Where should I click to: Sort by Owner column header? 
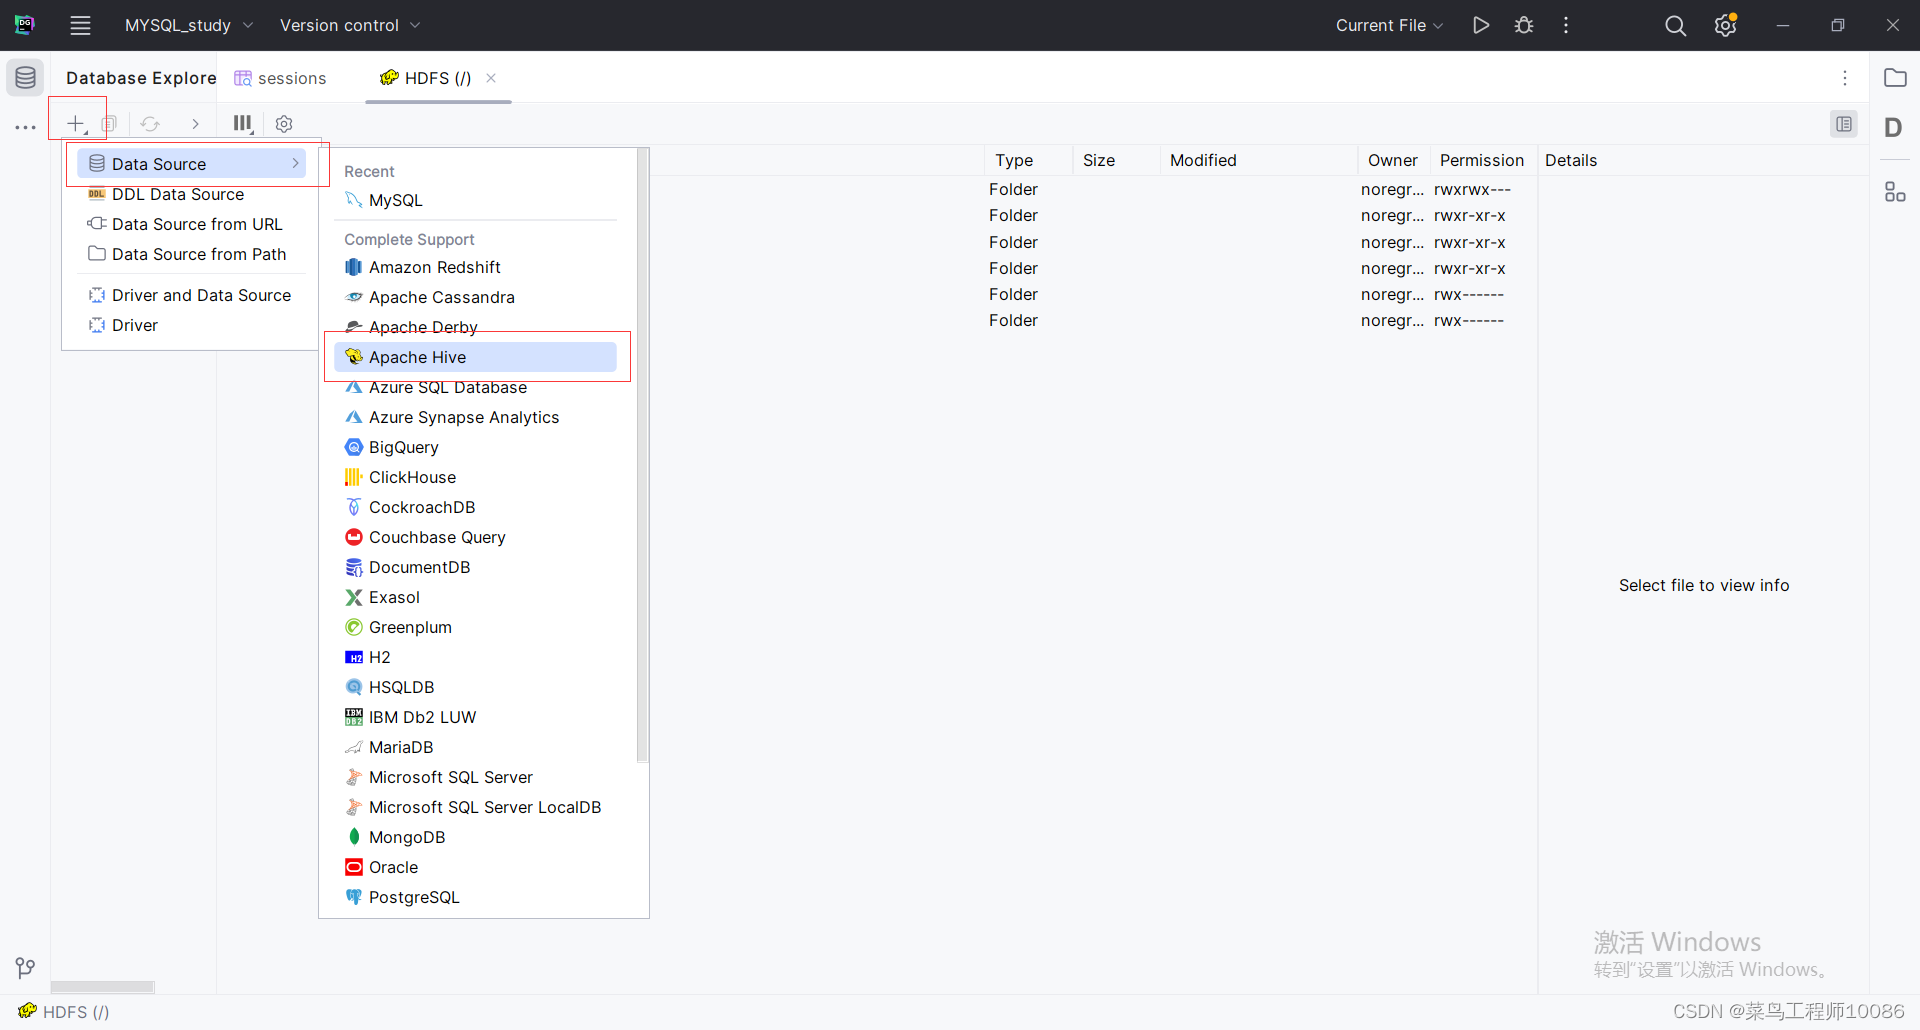[1394, 160]
